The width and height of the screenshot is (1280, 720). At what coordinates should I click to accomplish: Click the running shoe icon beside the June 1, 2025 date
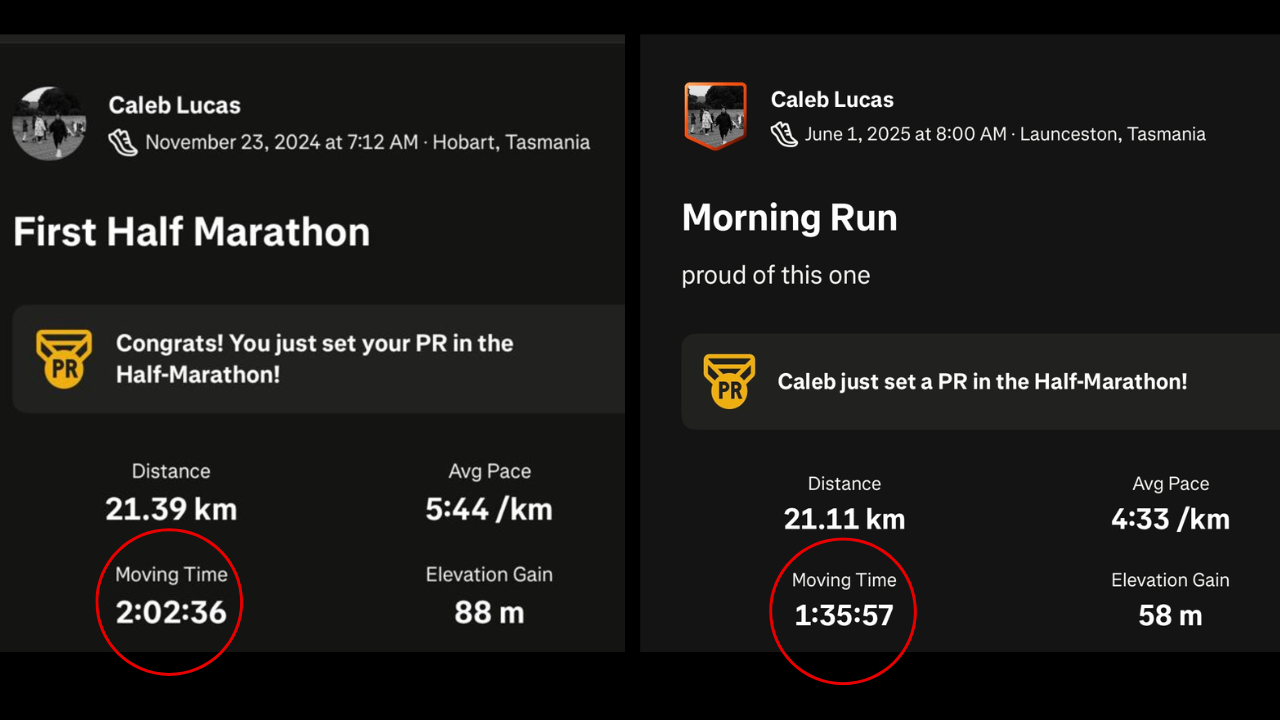click(x=785, y=134)
